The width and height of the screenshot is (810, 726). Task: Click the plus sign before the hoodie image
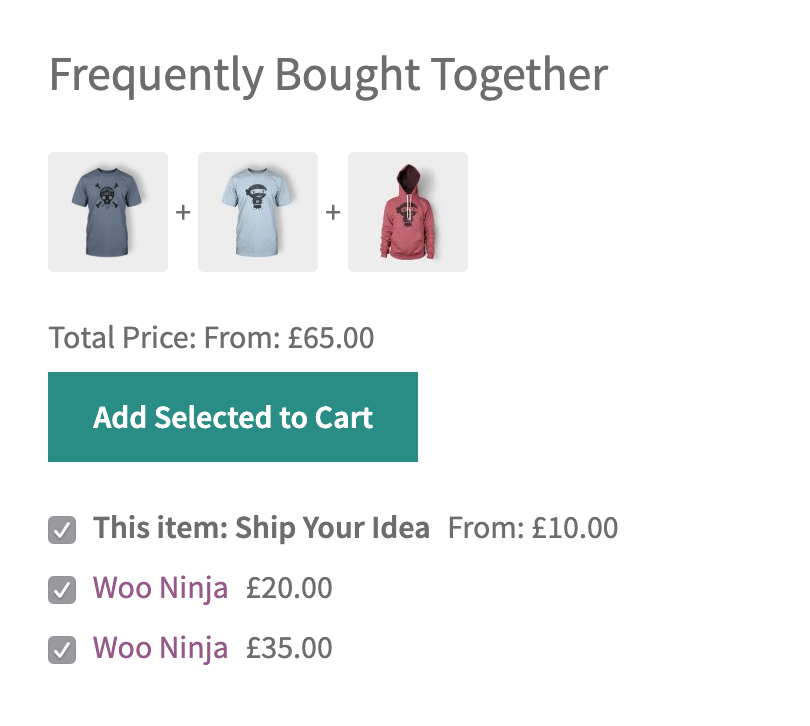coord(332,211)
